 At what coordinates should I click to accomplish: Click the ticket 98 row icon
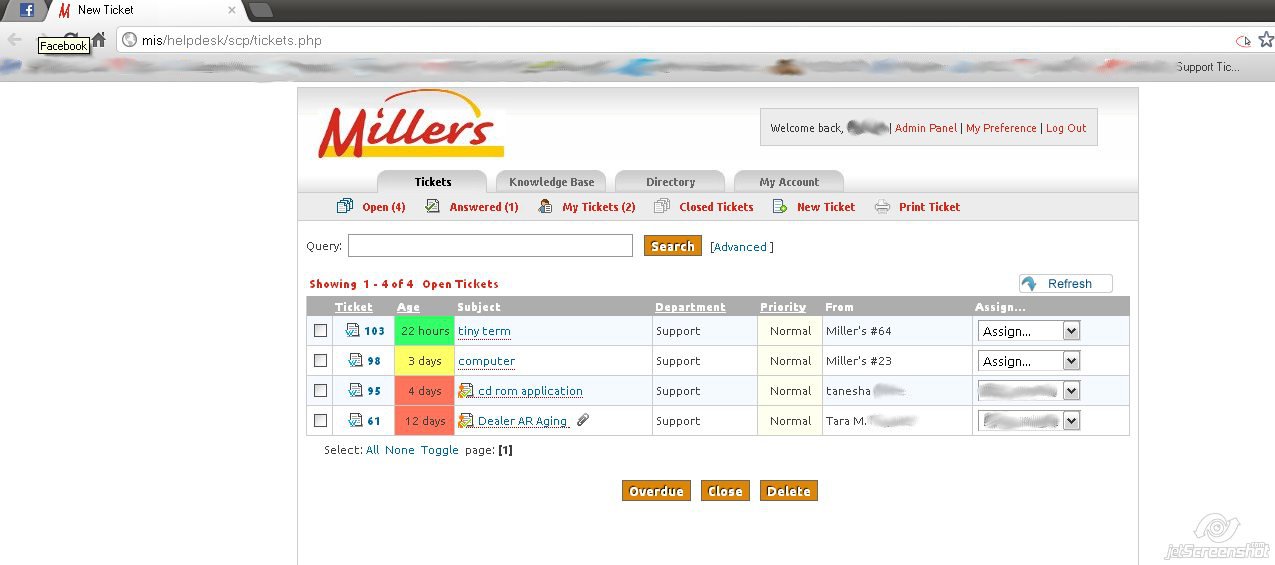pos(355,360)
